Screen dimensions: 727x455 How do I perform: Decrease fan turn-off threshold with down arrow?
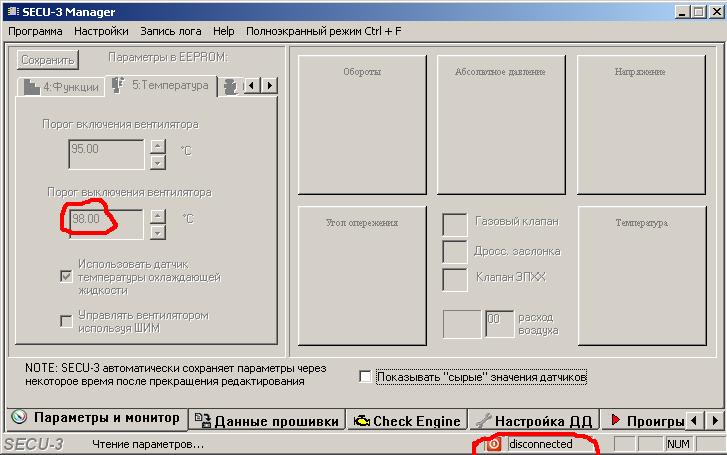157,232
